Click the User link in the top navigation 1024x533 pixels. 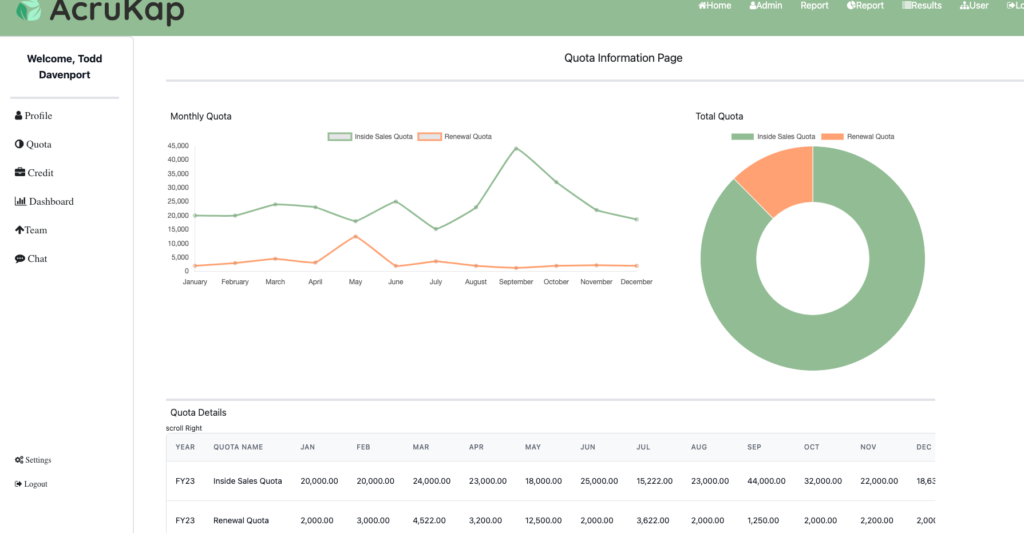click(x=974, y=6)
